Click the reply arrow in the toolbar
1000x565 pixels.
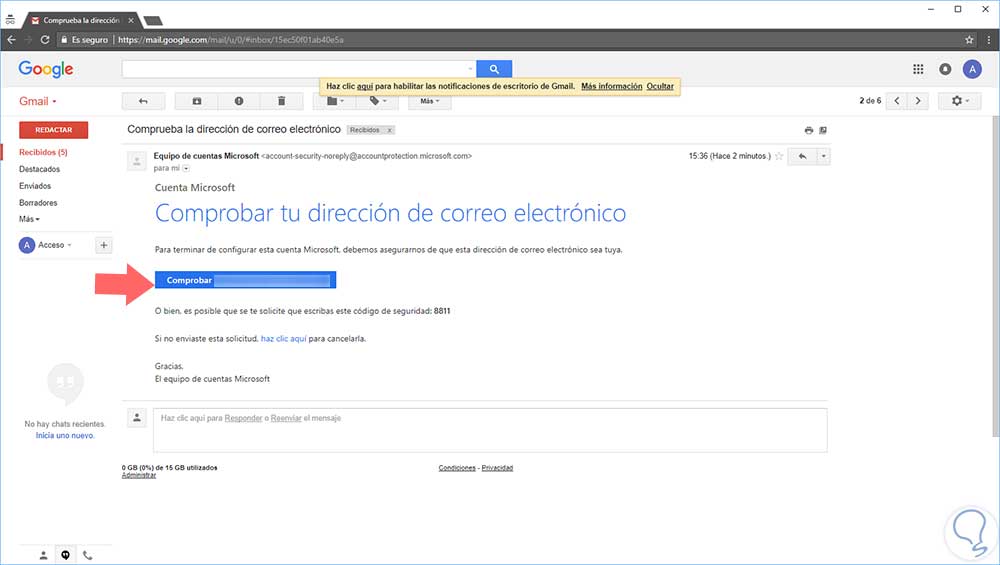(x=143, y=101)
